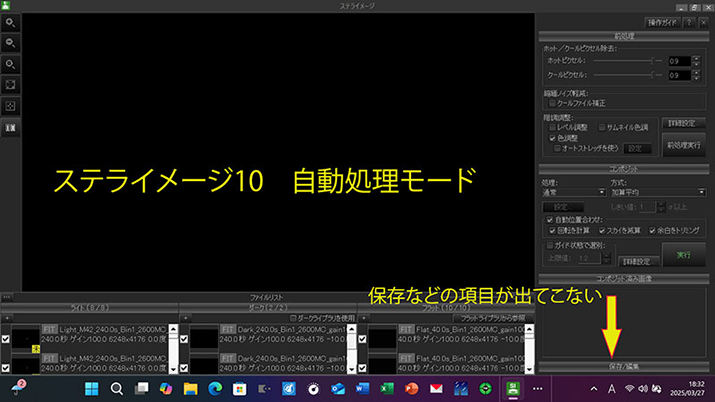Screen dimensions: 715x402
Task: Select the zoom-out magnifier tool in left toolbar
Action: point(10,43)
